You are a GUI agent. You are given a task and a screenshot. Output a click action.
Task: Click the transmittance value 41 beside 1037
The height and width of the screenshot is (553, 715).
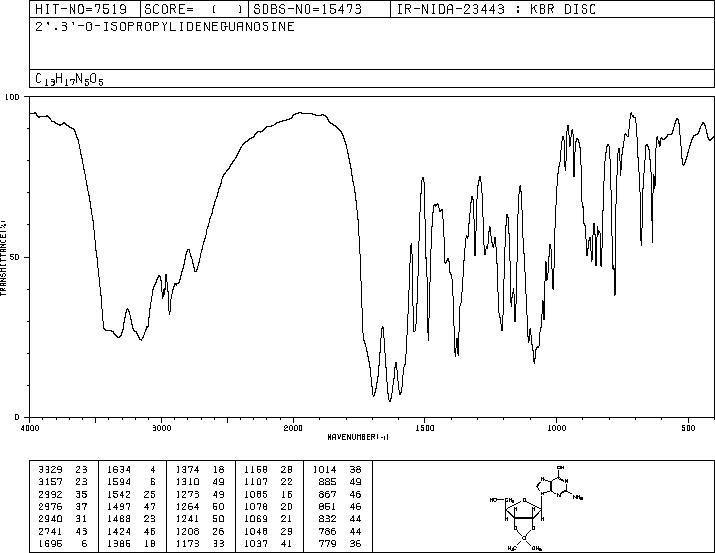tap(287, 543)
